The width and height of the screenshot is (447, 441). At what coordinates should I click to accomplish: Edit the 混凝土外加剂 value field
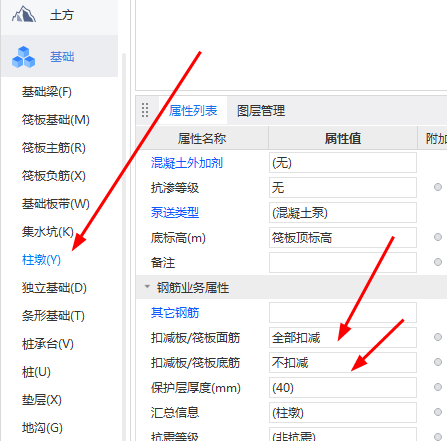(x=343, y=163)
